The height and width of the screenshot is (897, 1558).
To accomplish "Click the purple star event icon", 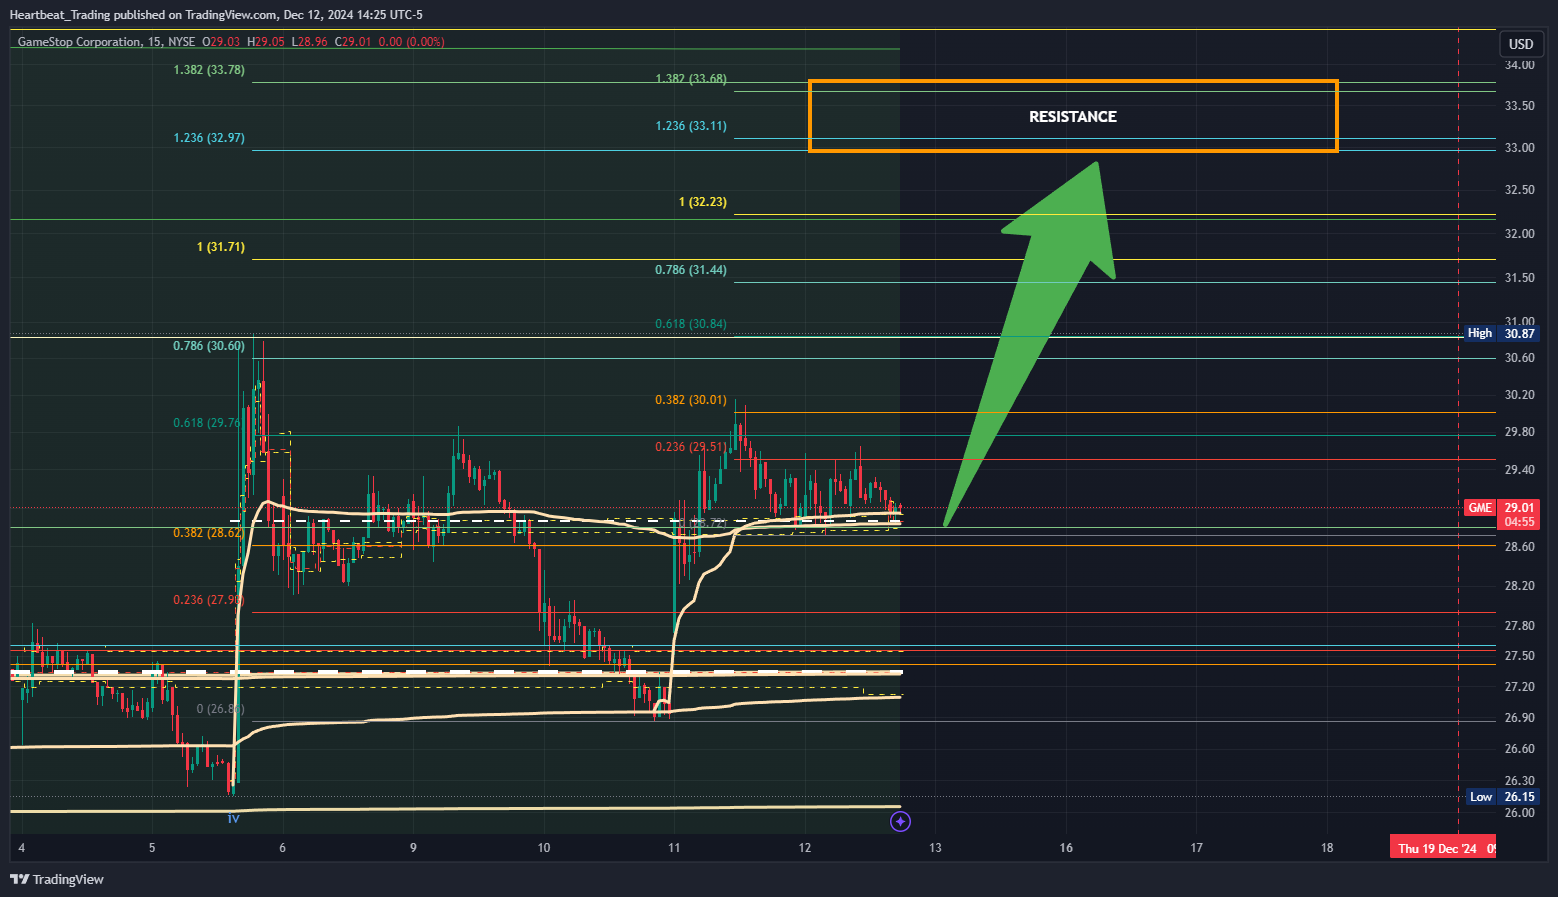I will coord(900,821).
